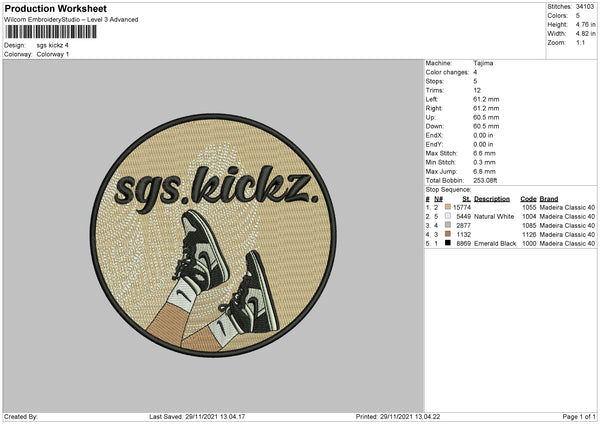Click the barcode under the worksheet title

(51, 32)
